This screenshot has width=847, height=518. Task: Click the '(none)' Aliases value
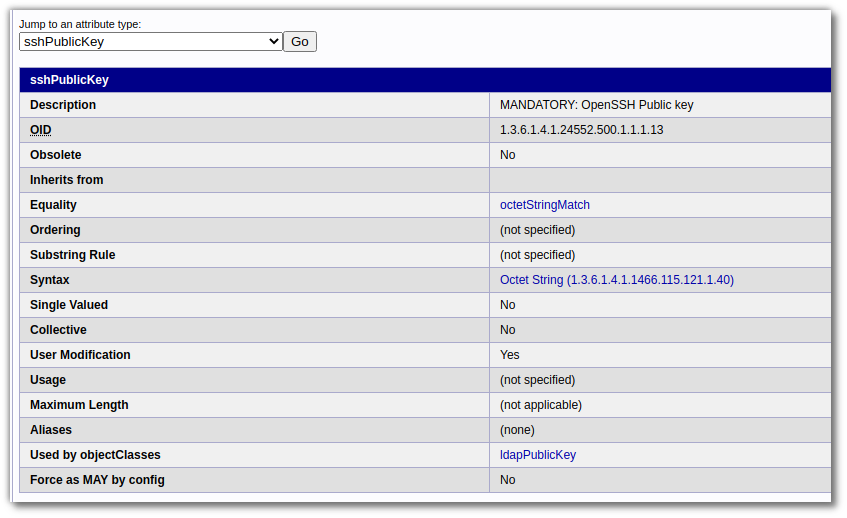tap(517, 430)
